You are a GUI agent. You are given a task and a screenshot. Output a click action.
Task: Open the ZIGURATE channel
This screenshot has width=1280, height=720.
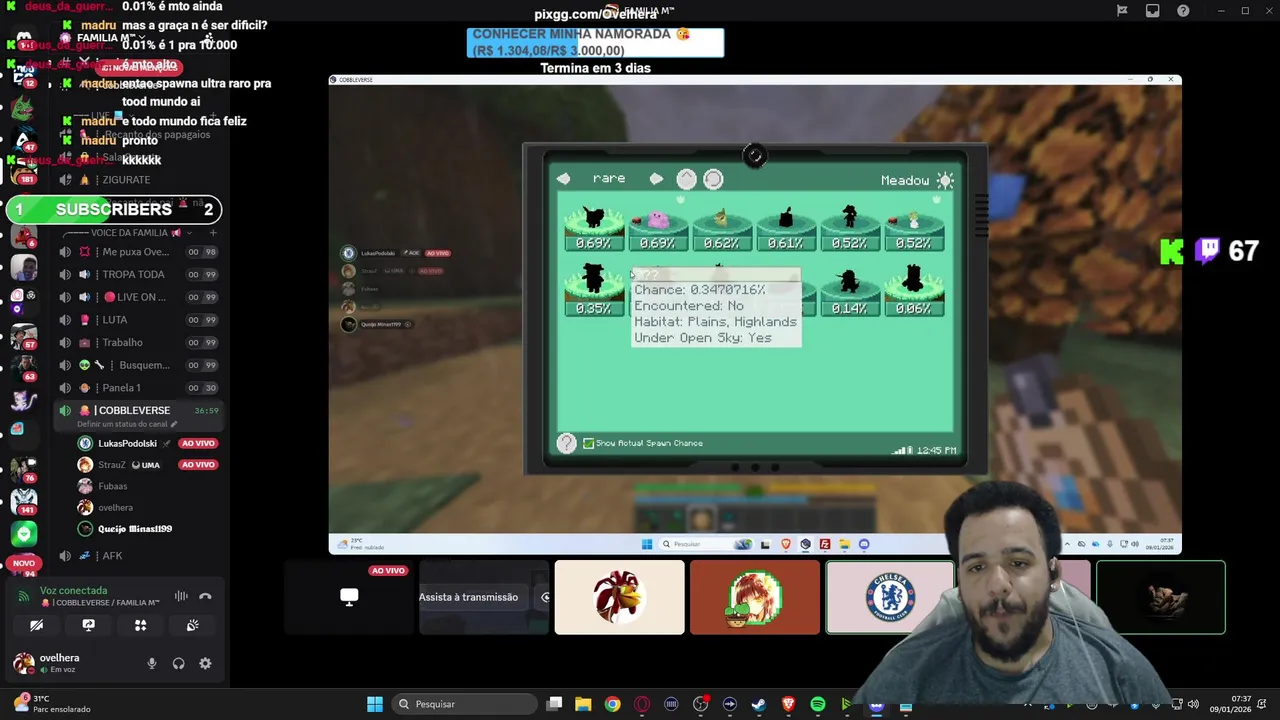click(x=139, y=180)
